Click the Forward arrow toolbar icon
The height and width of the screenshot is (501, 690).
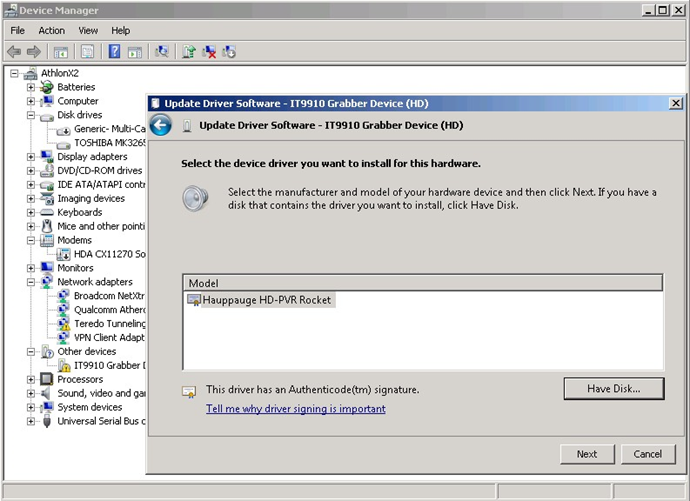point(34,52)
